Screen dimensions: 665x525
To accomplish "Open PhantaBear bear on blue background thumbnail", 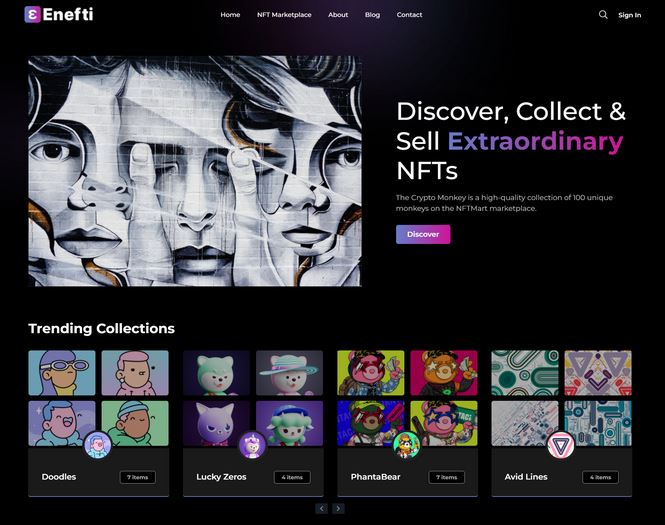I will [x=371, y=423].
